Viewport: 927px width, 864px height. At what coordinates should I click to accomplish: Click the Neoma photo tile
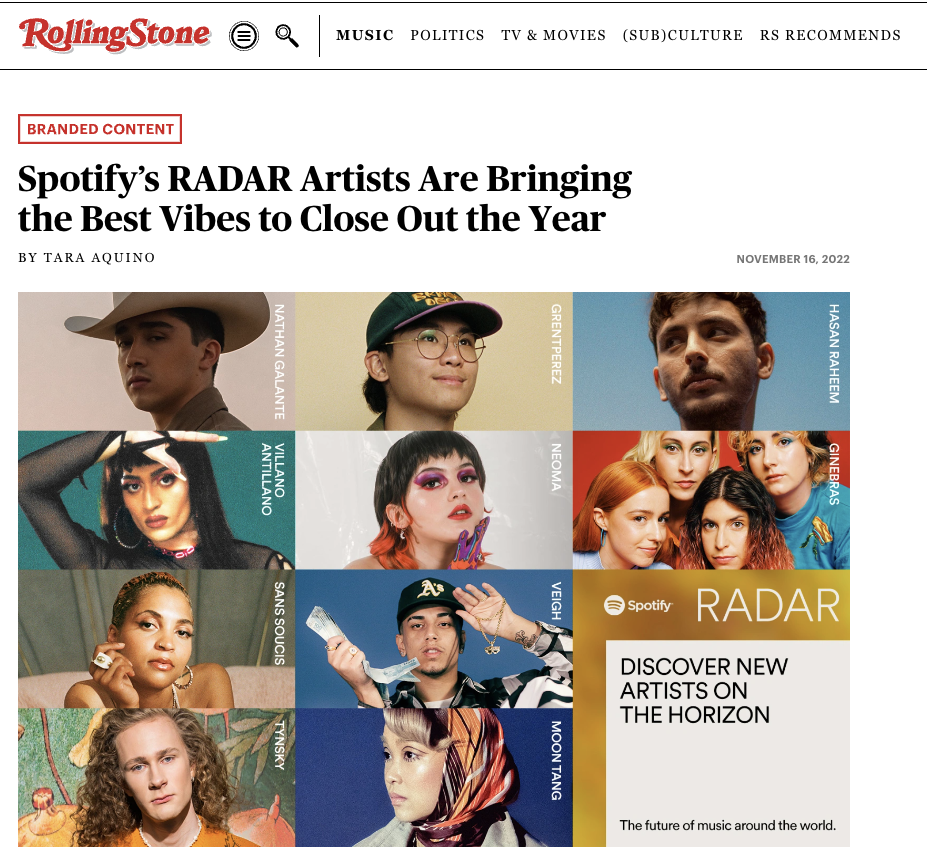coord(434,500)
